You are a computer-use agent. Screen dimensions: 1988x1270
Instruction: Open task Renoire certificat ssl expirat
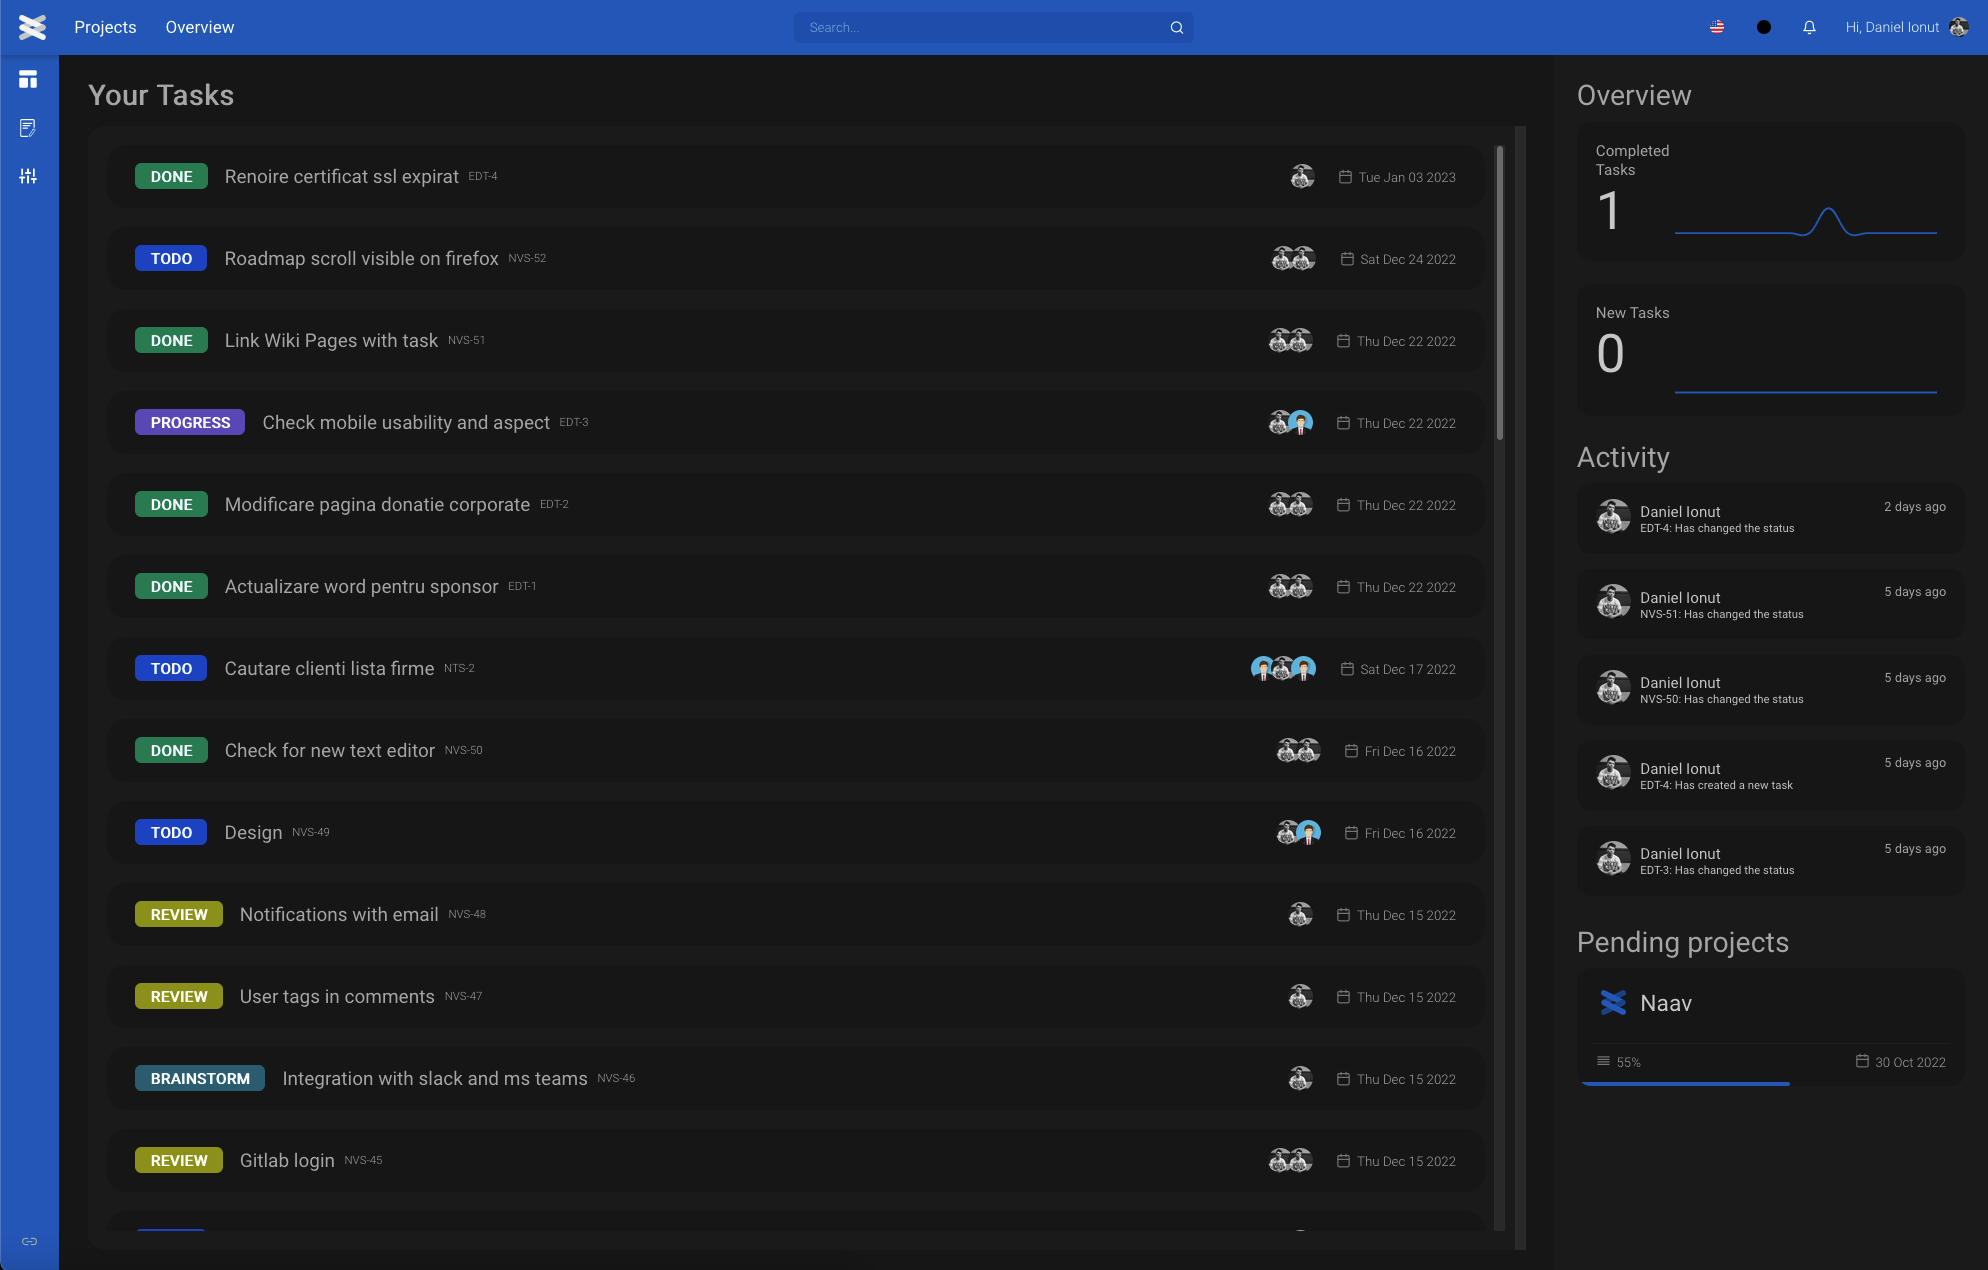[x=341, y=177]
